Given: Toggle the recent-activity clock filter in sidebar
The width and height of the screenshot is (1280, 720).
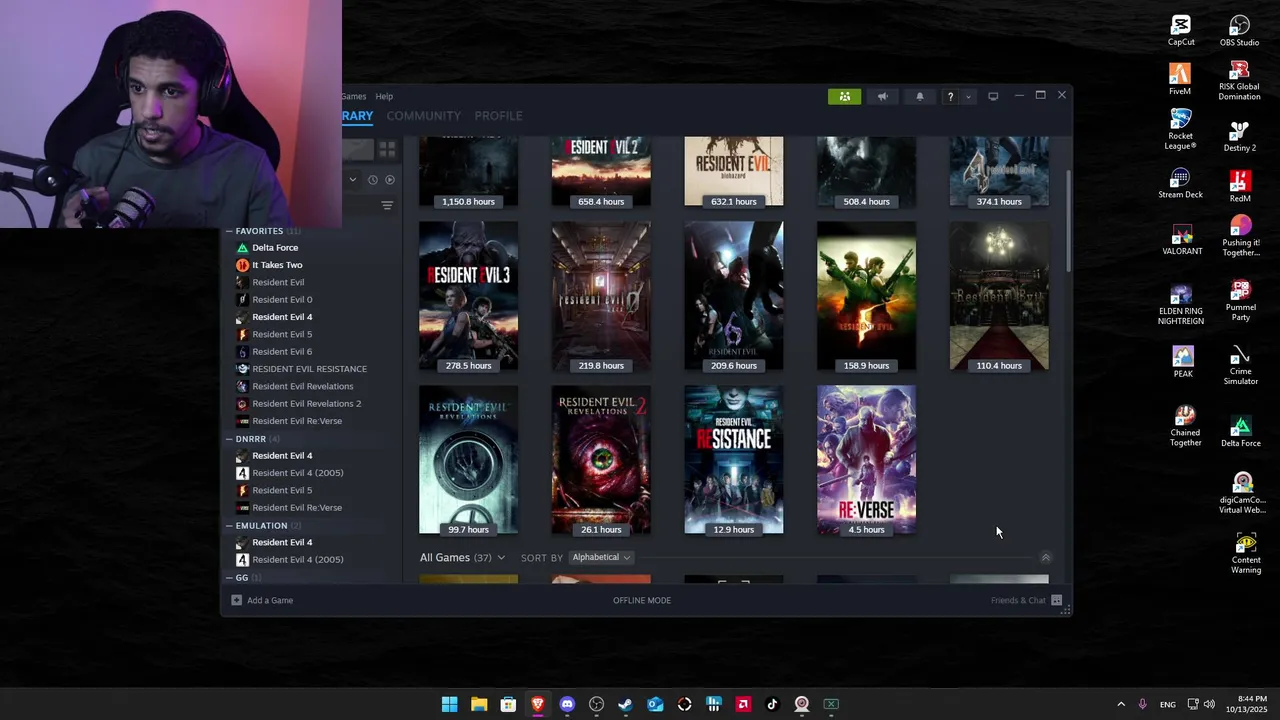Looking at the screenshot, I should [372, 180].
